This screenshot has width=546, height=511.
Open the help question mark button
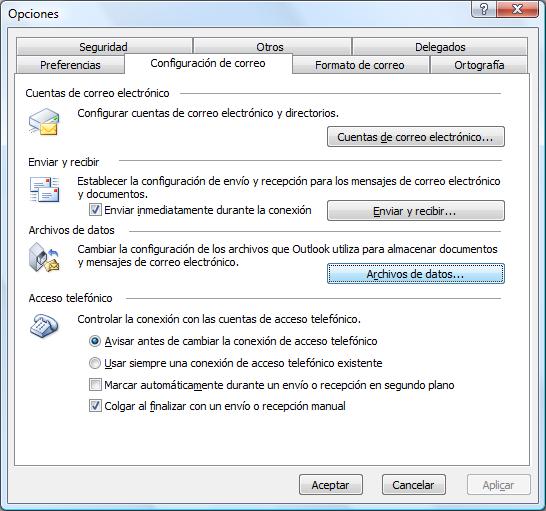[484, 9]
